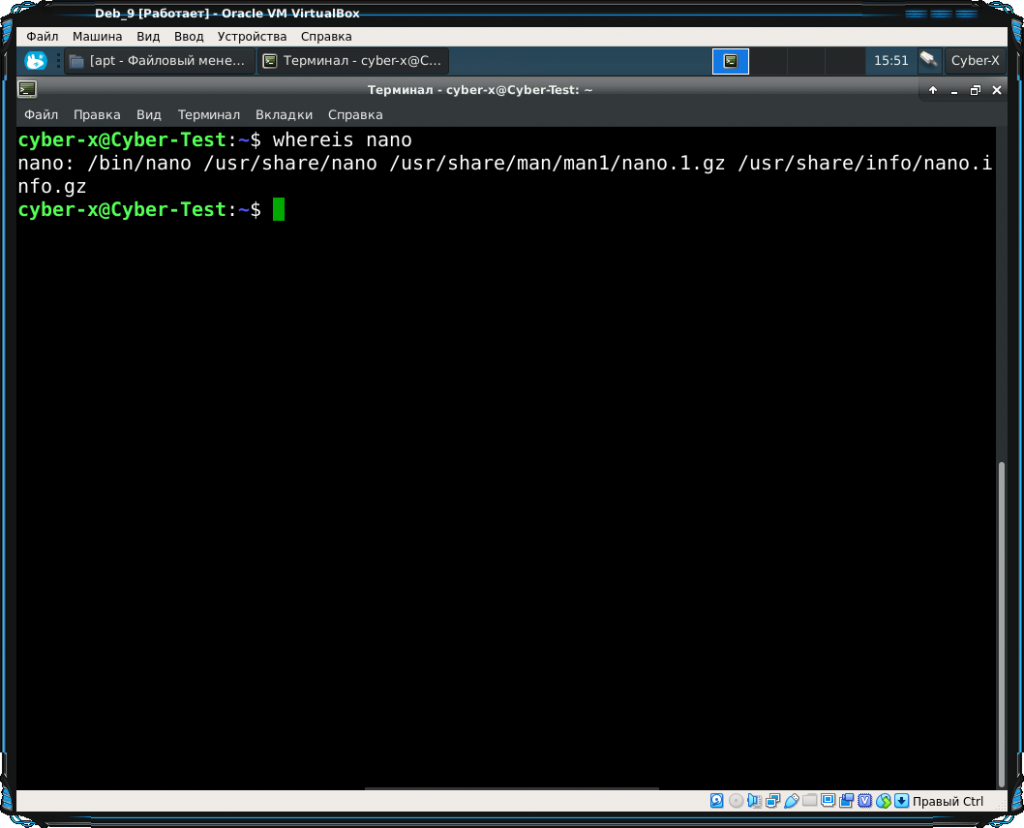The image size is (1024, 828).
Task: Click '/usr/share/man/man1/nano.1.gz' in output
Action: tap(557, 163)
